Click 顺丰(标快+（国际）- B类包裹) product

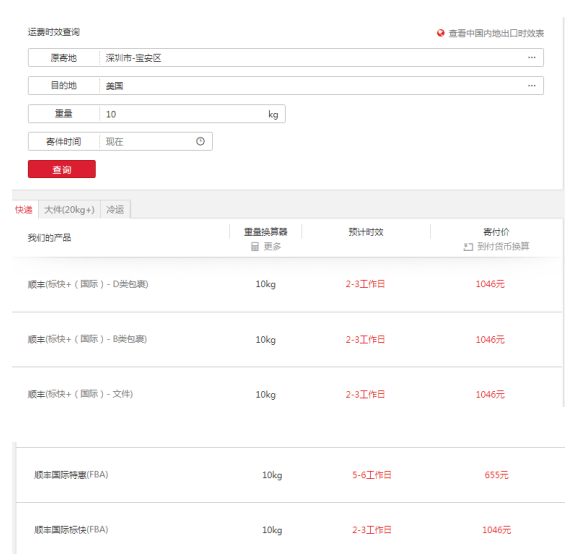pyautogui.click(x=87, y=339)
